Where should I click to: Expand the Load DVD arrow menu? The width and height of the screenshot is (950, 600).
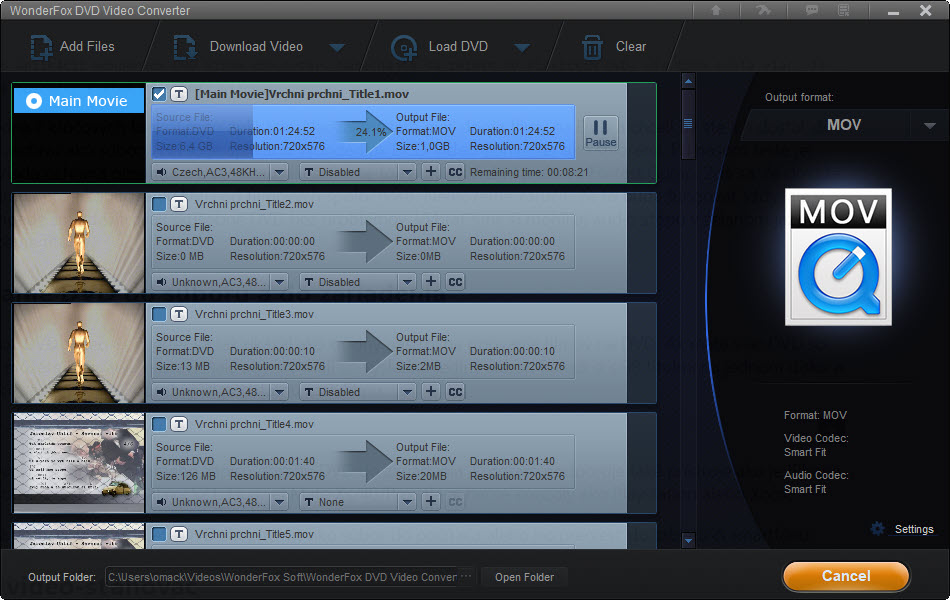coord(521,47)
